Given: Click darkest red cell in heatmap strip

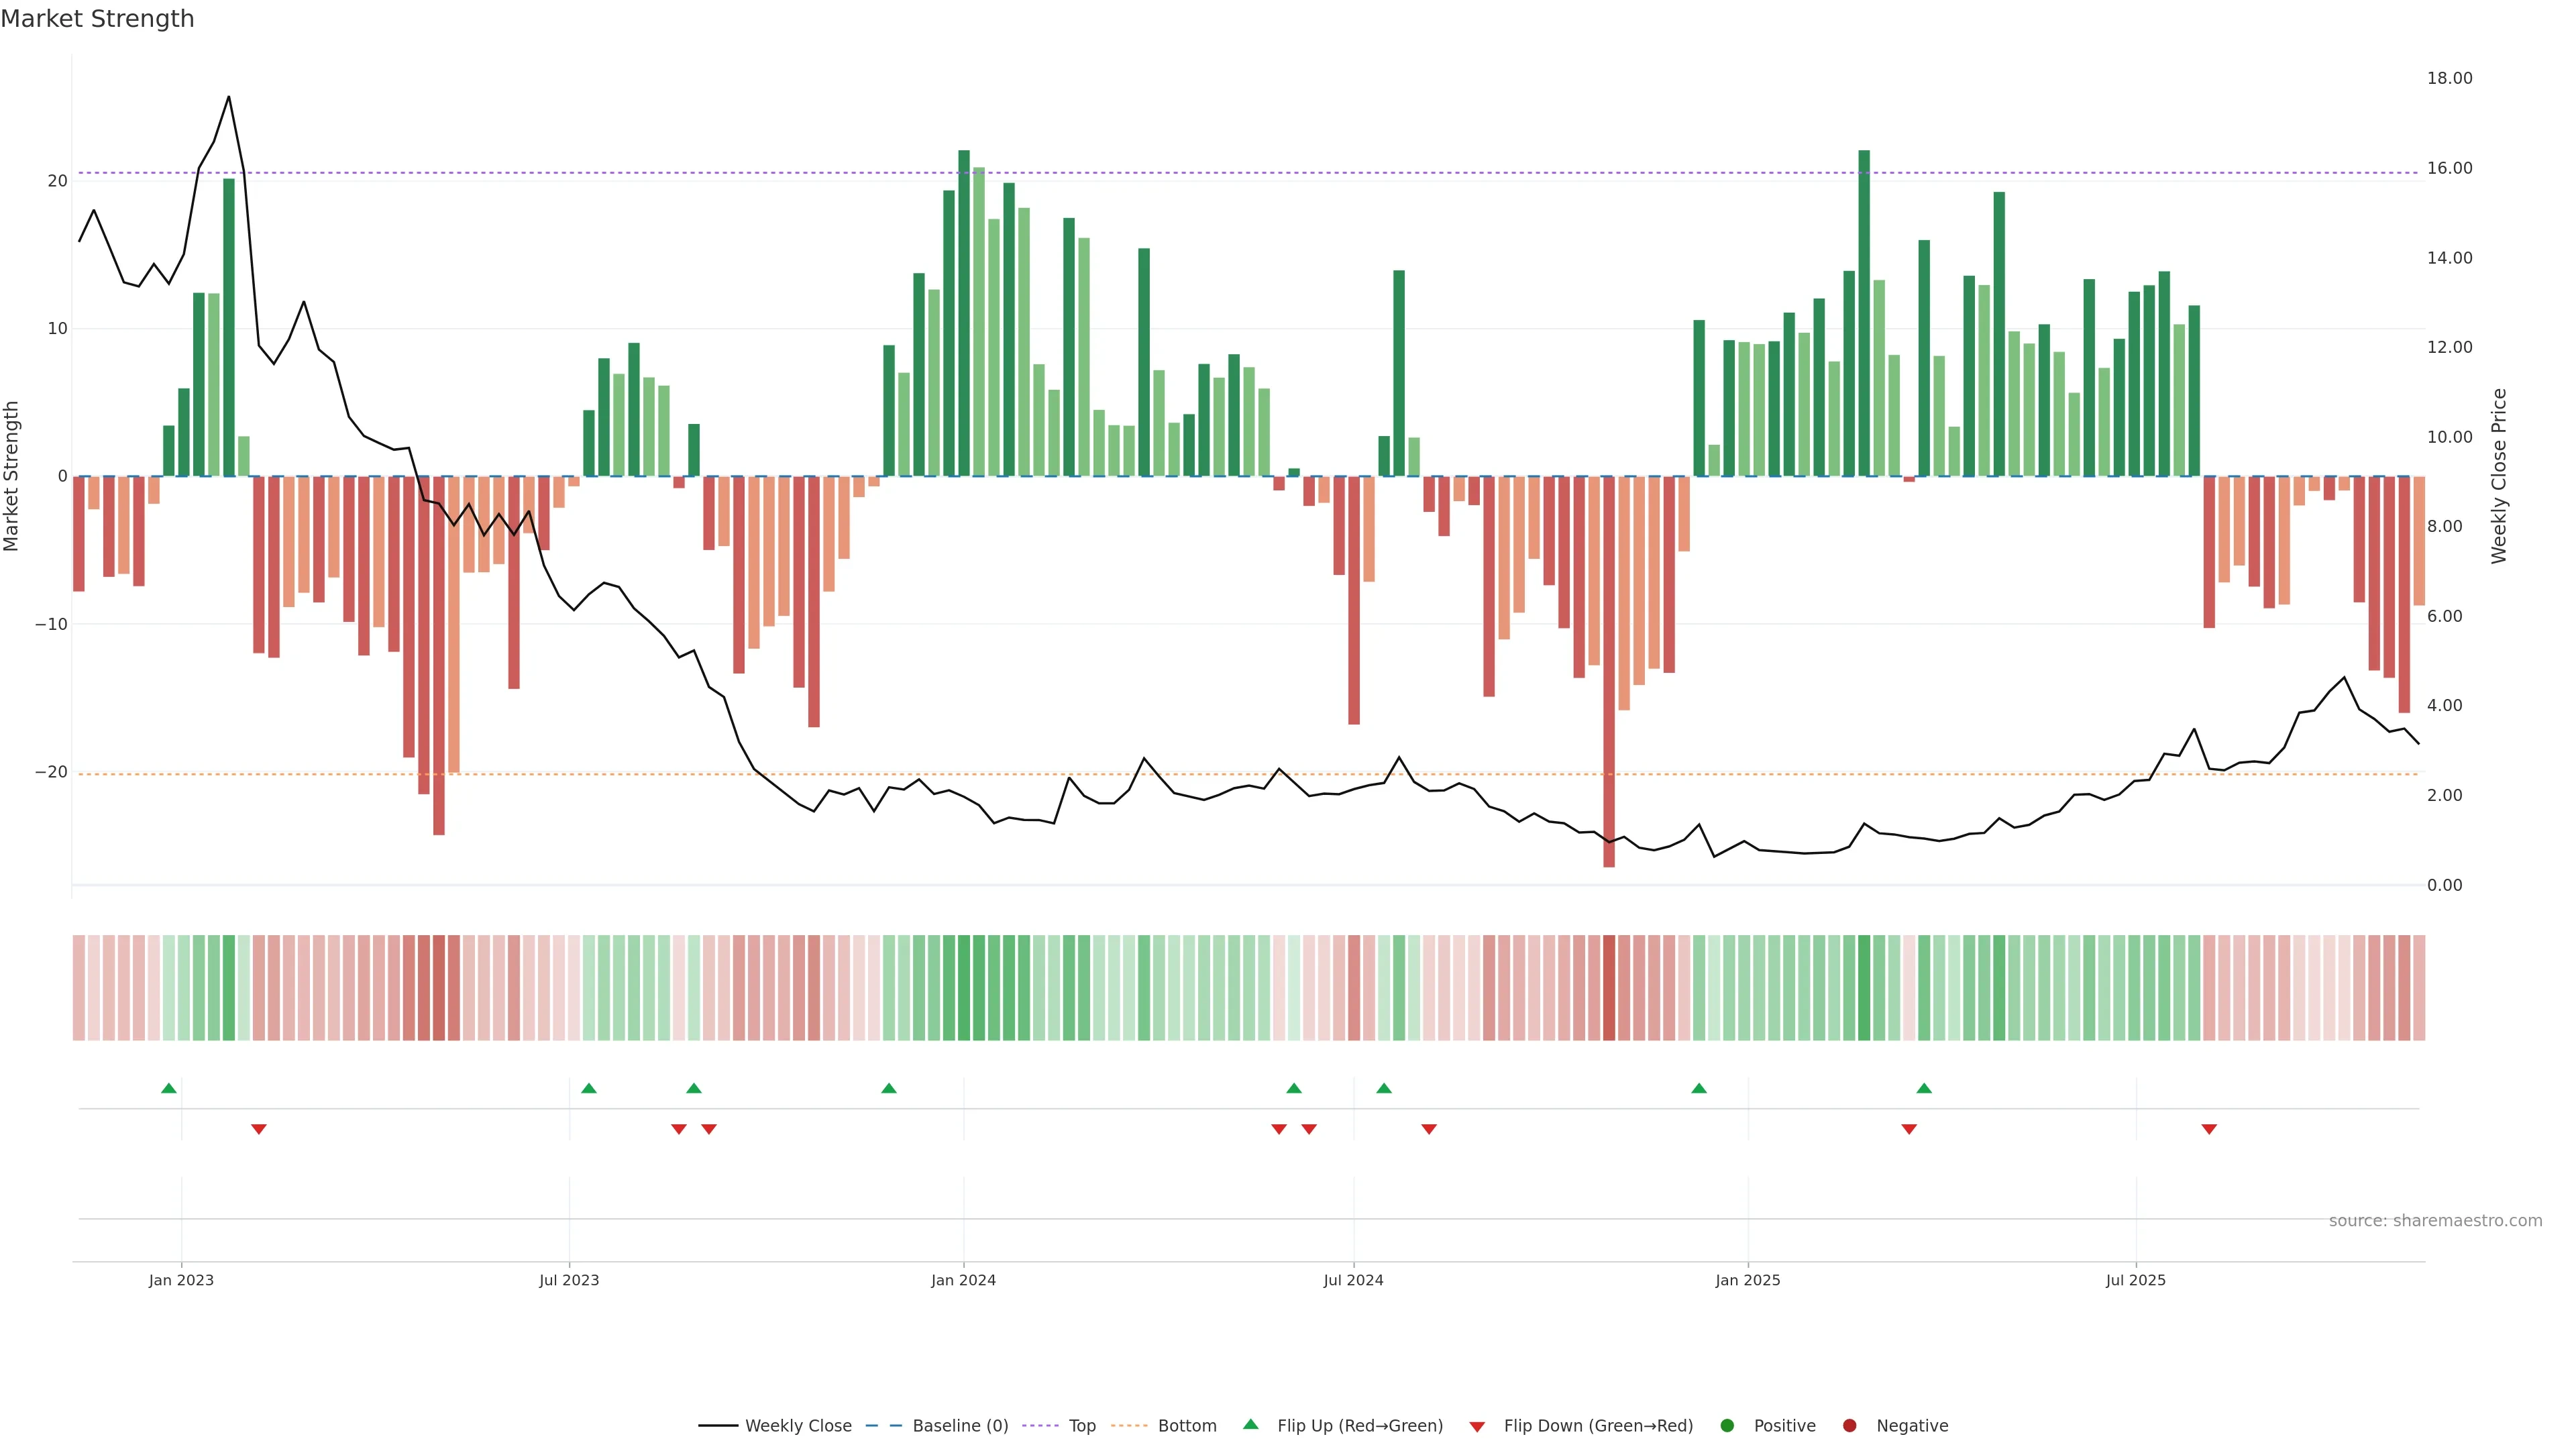Looking at the screenshot, I should 1608,987.
